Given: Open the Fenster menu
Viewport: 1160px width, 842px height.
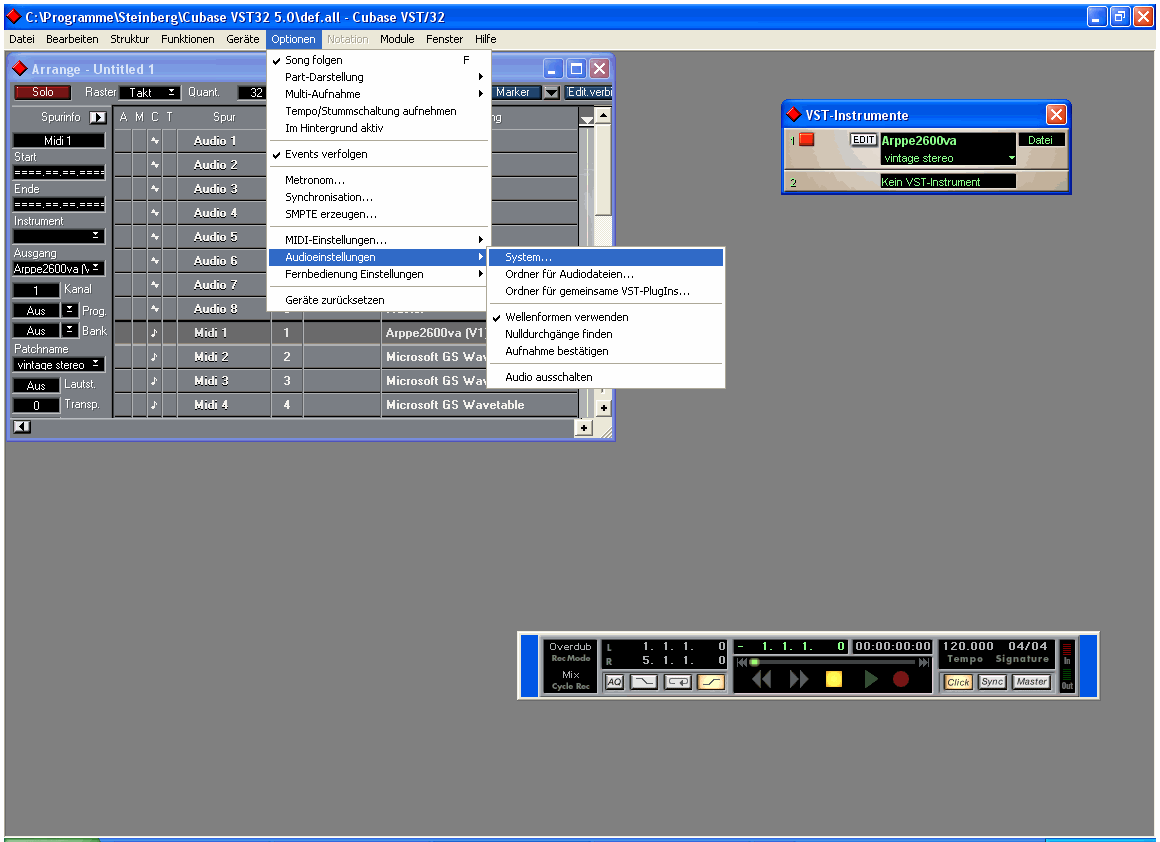Looking at the screenshot, I should point(444,39).
